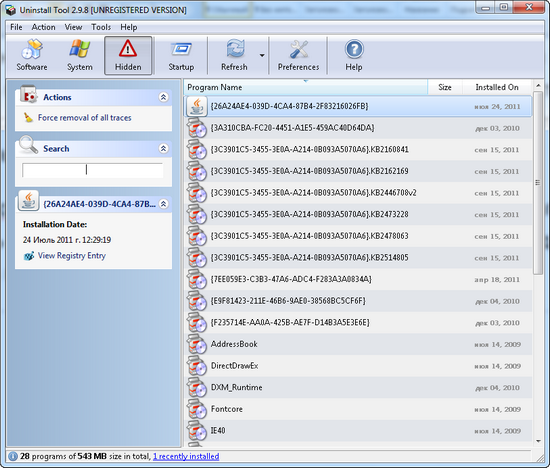The width and height of the screenshot is (550, 468).
Task: Toggle the Hidden programs view
Action: pos(128,55)
